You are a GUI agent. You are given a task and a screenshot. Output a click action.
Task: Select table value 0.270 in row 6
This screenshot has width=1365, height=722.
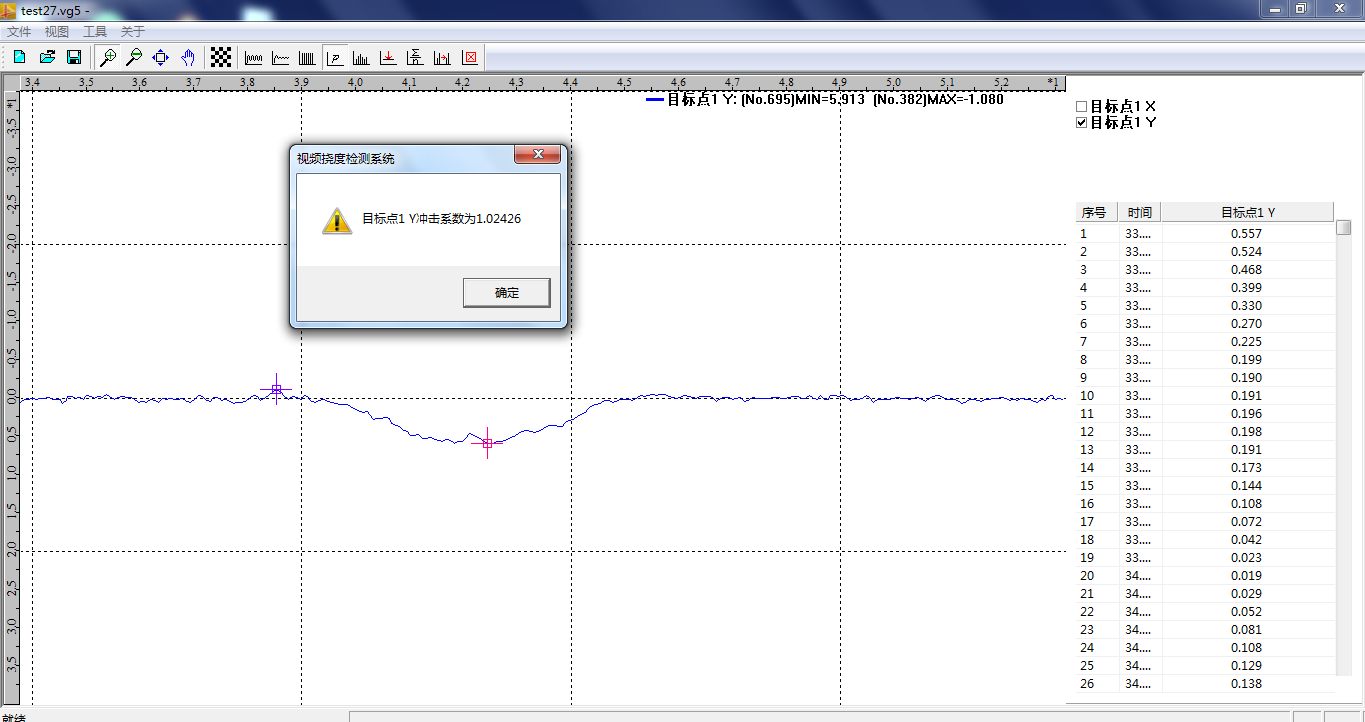pos(1246,324)
